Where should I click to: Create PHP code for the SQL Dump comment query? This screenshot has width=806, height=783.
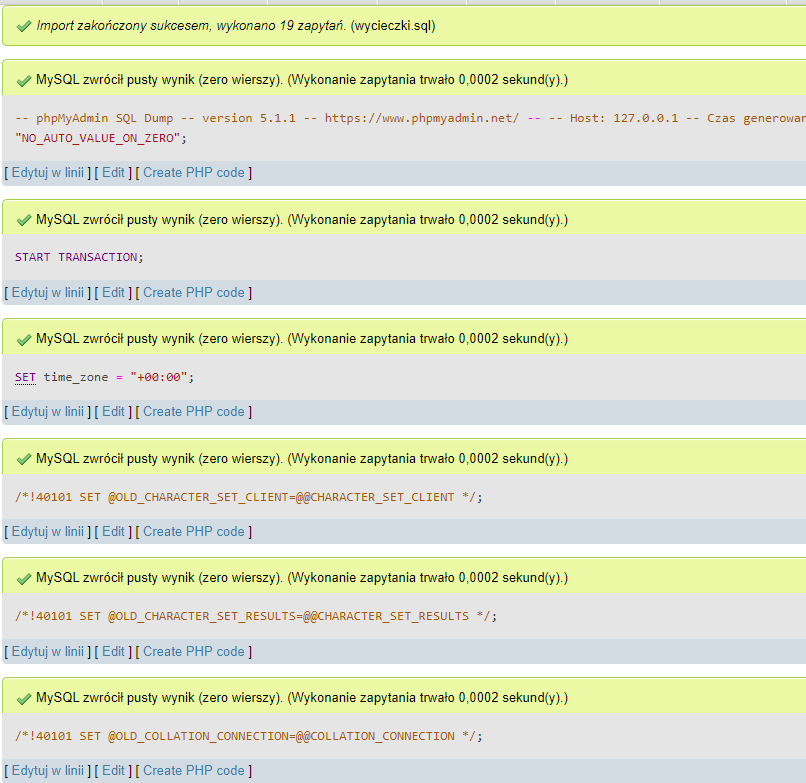click(193, 172)
